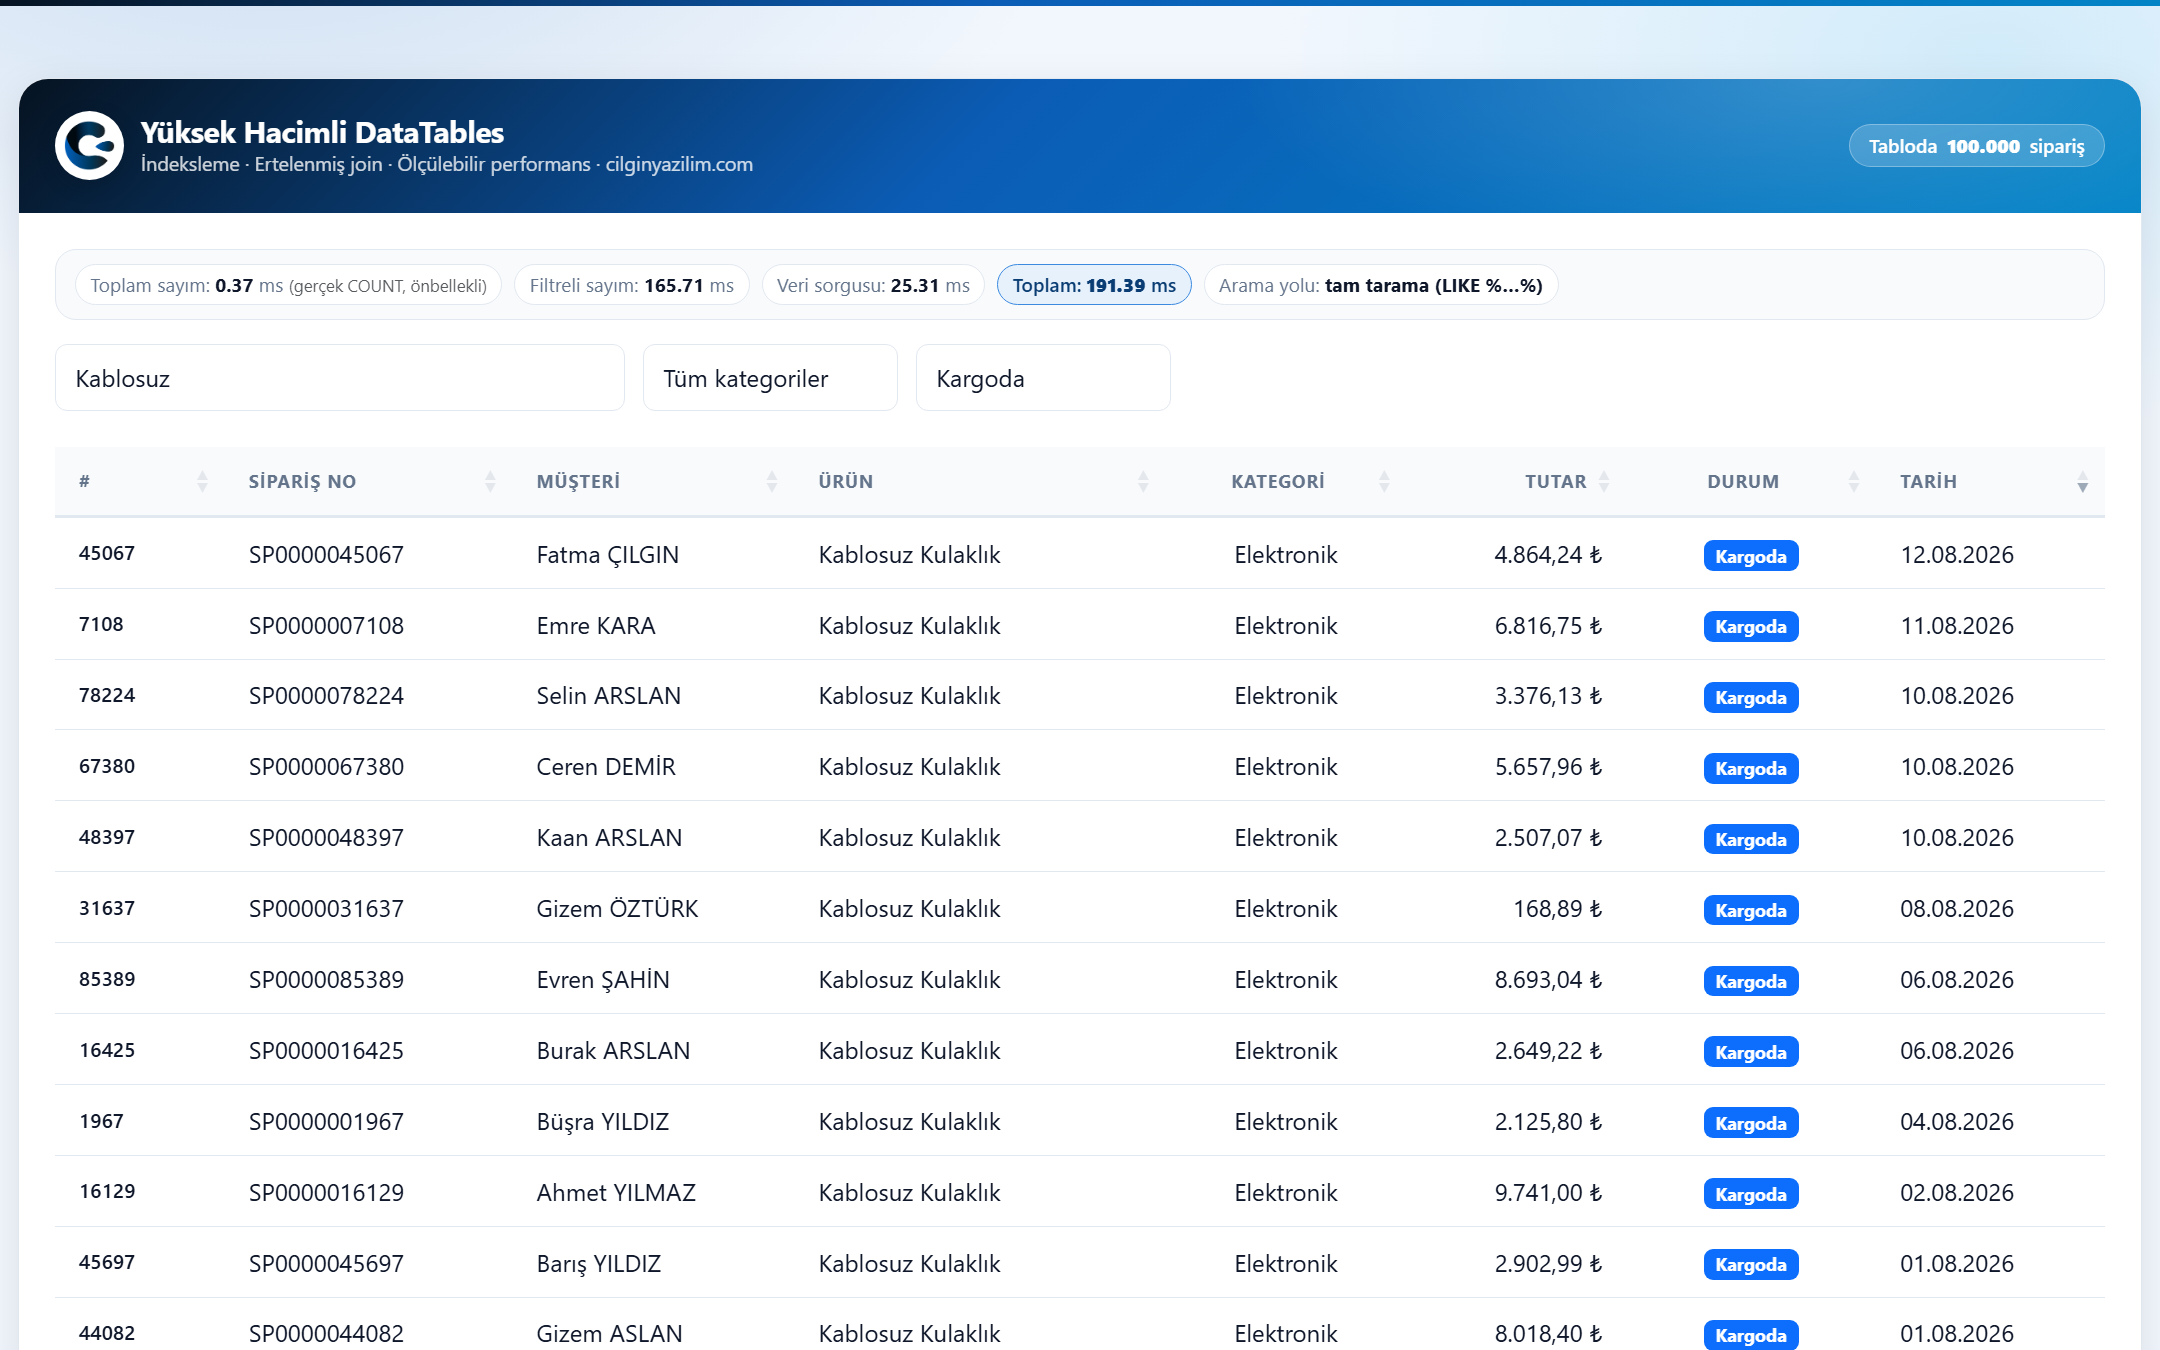Select the Emre KARA order row
The image size is (2160, 1350).
click(x=1080, y=625)
